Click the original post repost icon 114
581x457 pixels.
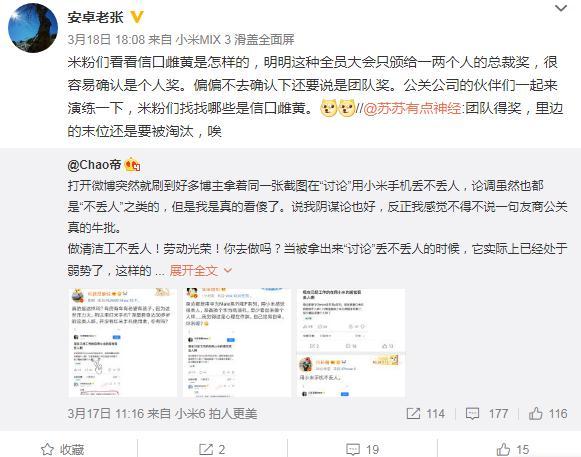pyautogui.click(x=425, y=413)
